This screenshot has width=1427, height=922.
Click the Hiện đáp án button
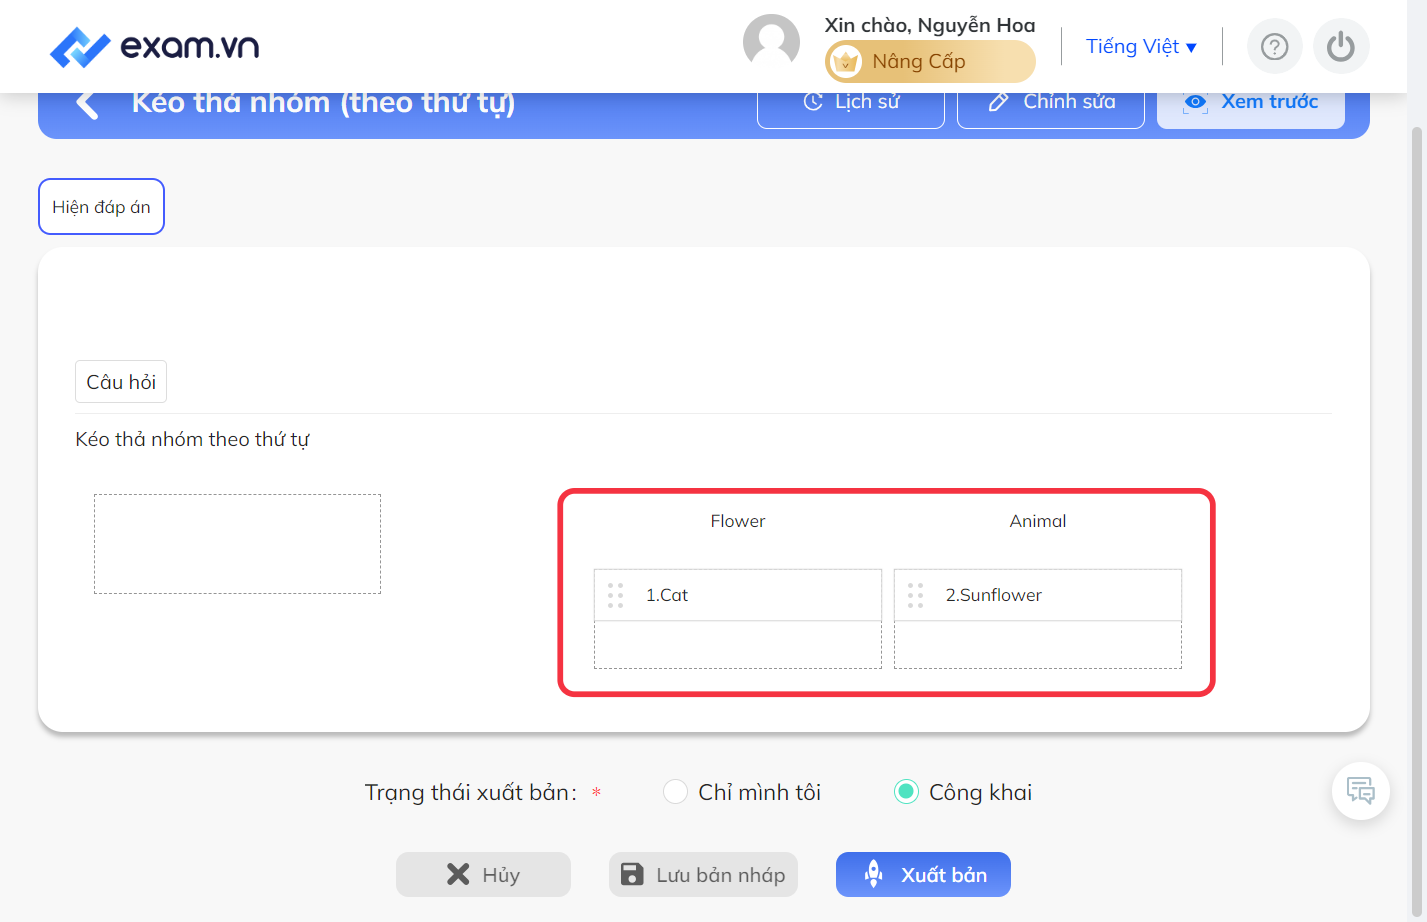click(x=101, y=207)
